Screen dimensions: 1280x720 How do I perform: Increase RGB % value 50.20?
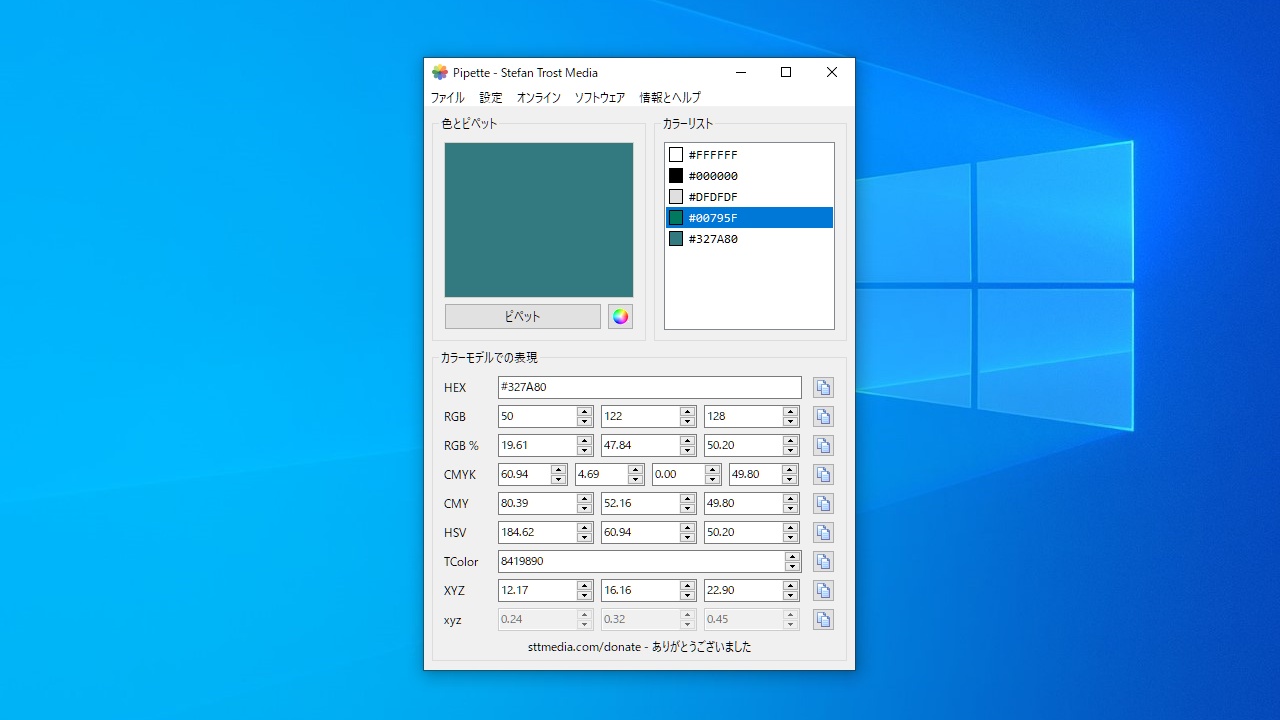(791, 441)
